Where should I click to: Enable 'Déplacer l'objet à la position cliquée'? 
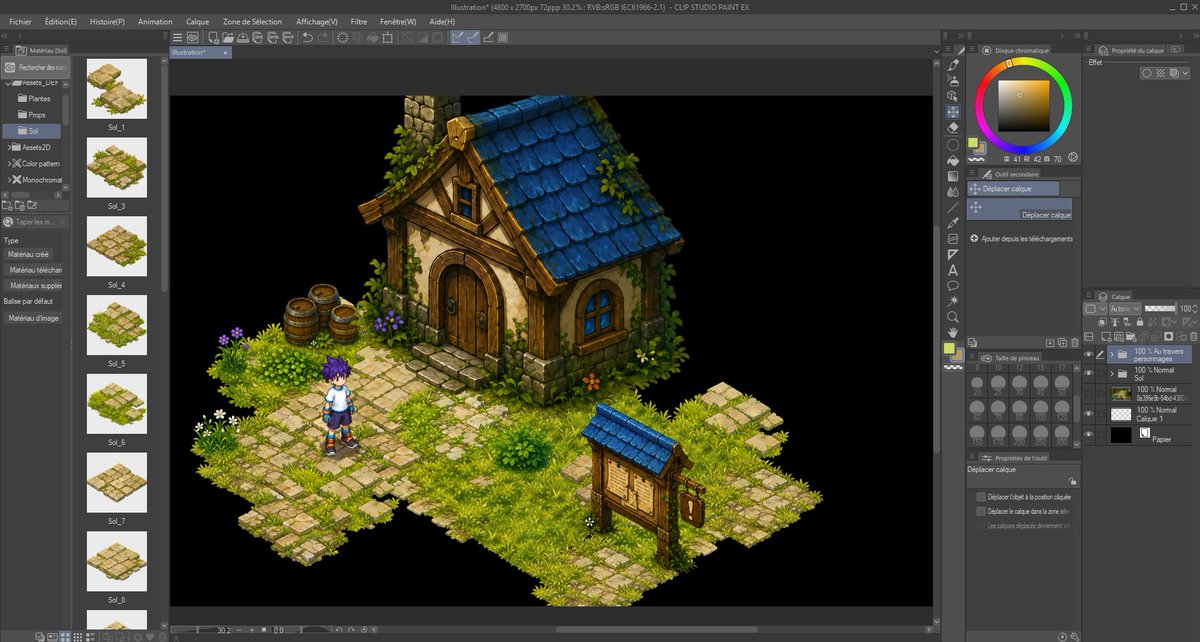pyautogui.click(x=981, y=497)
